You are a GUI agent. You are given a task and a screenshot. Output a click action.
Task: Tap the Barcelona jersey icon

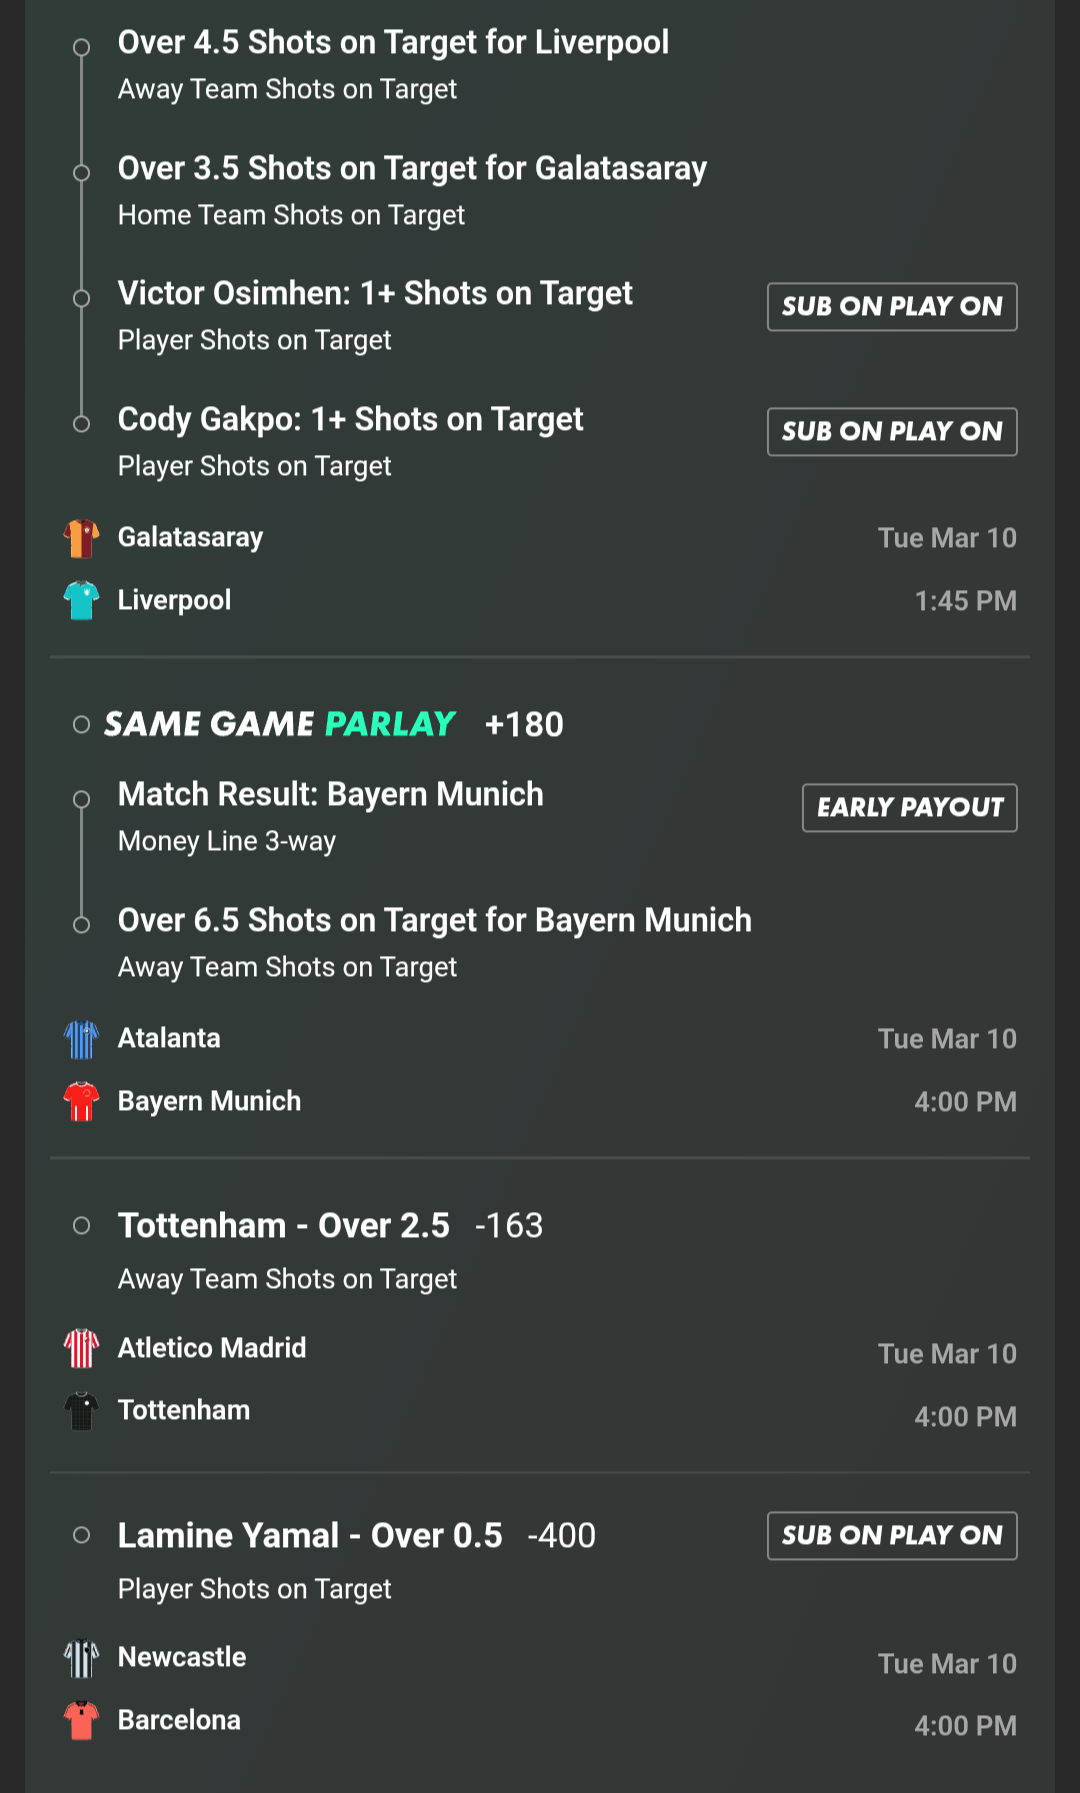(x=81, y=1720)
